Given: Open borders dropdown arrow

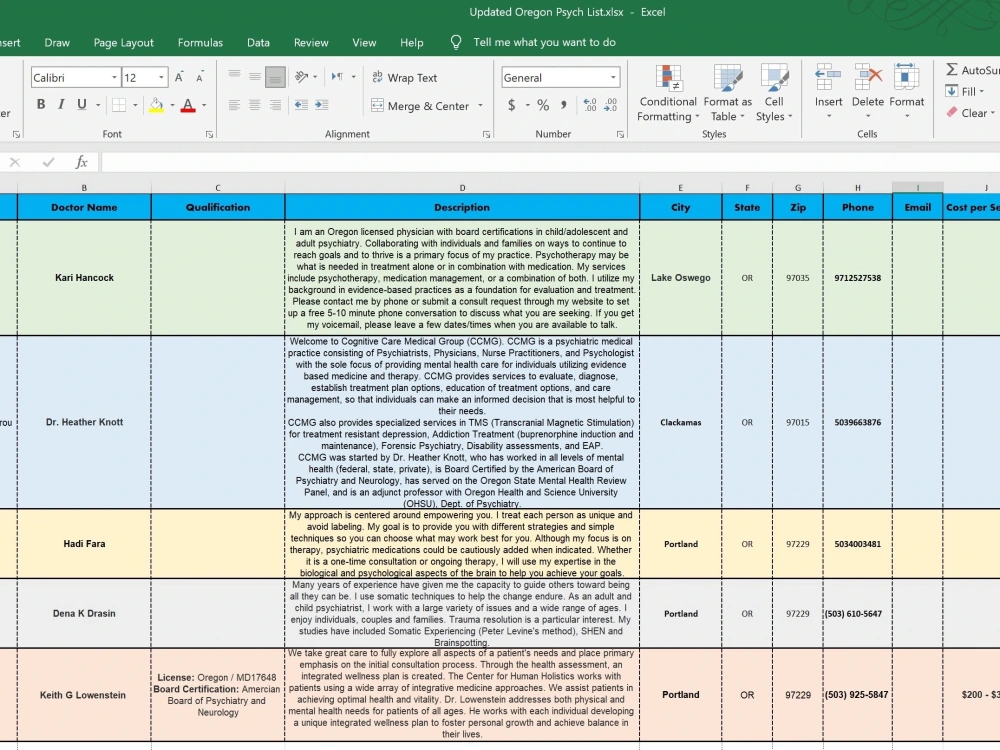Looking at the screenshot, I should [x=135, y=105].
